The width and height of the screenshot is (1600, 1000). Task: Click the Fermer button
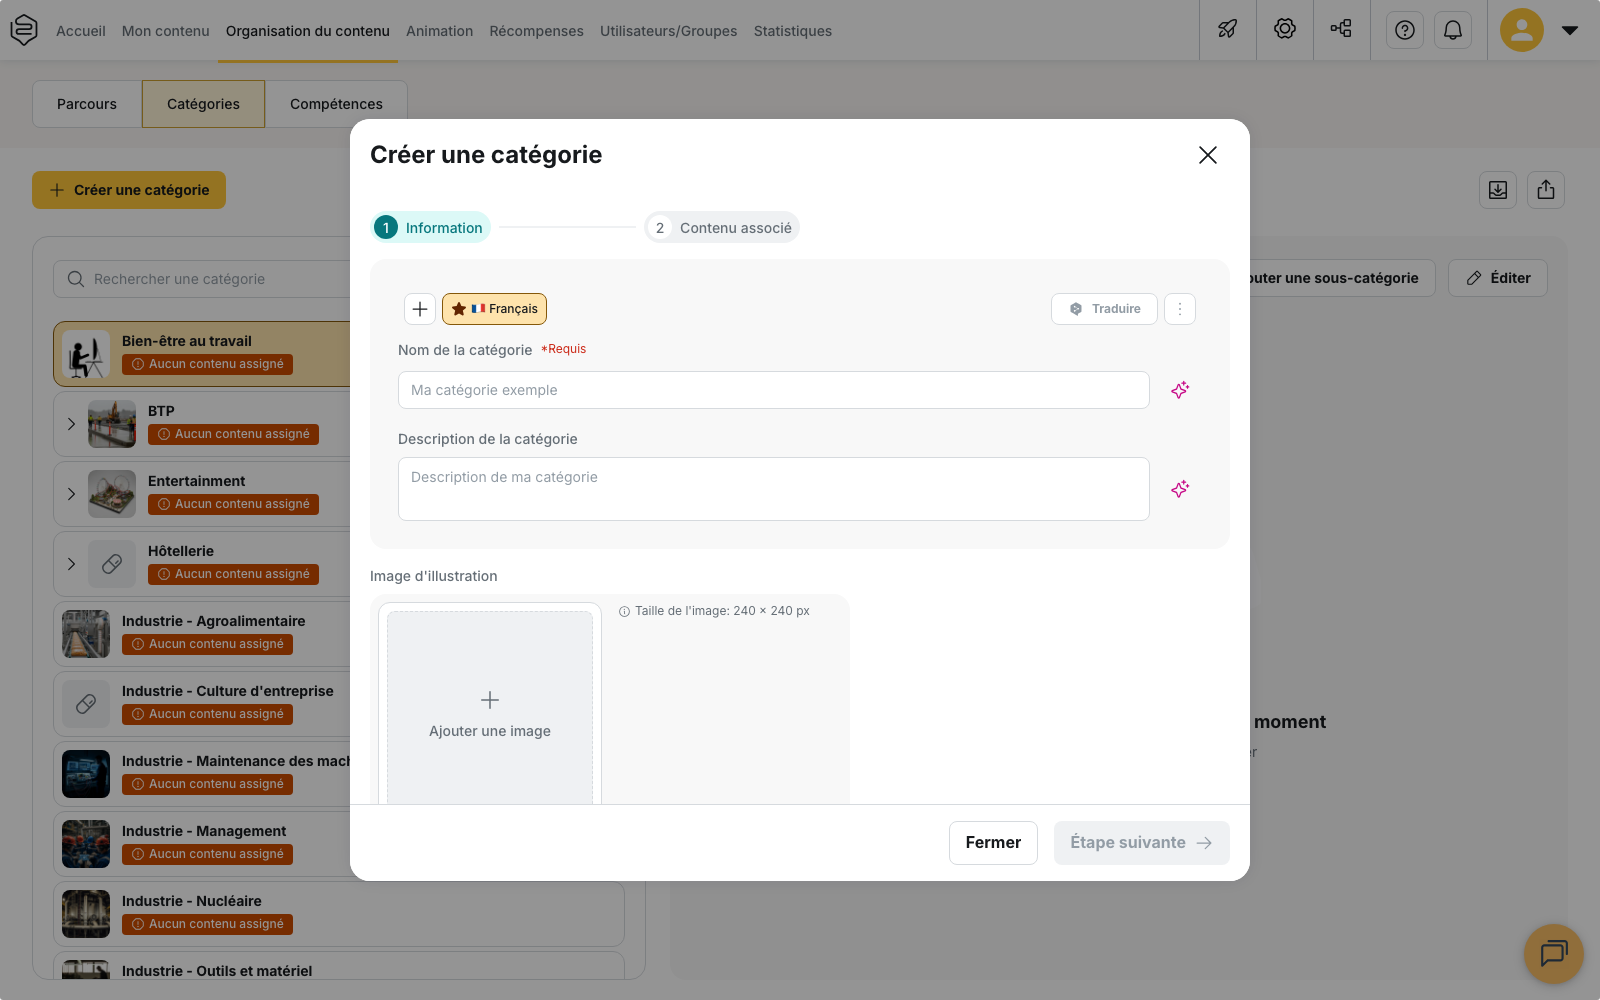click(x=993, y=843)
